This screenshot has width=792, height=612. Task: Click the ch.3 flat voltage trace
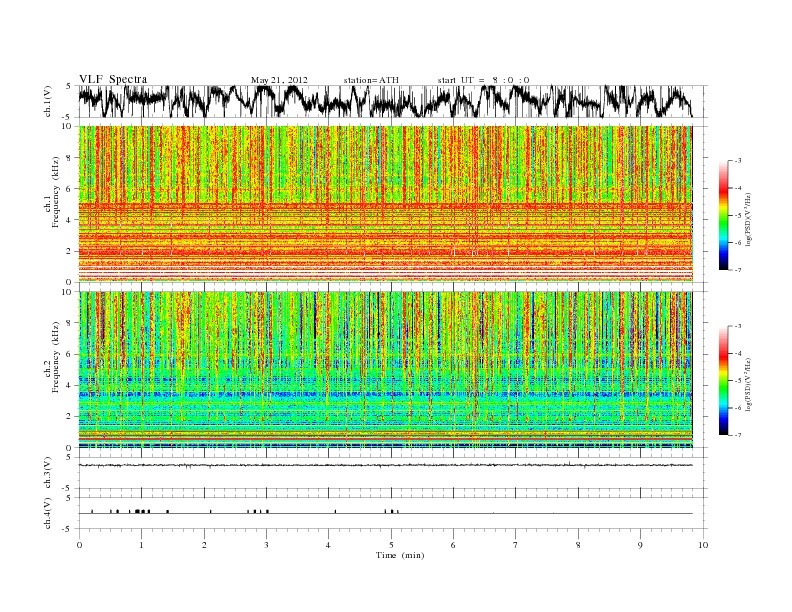(x=385, y=465)
